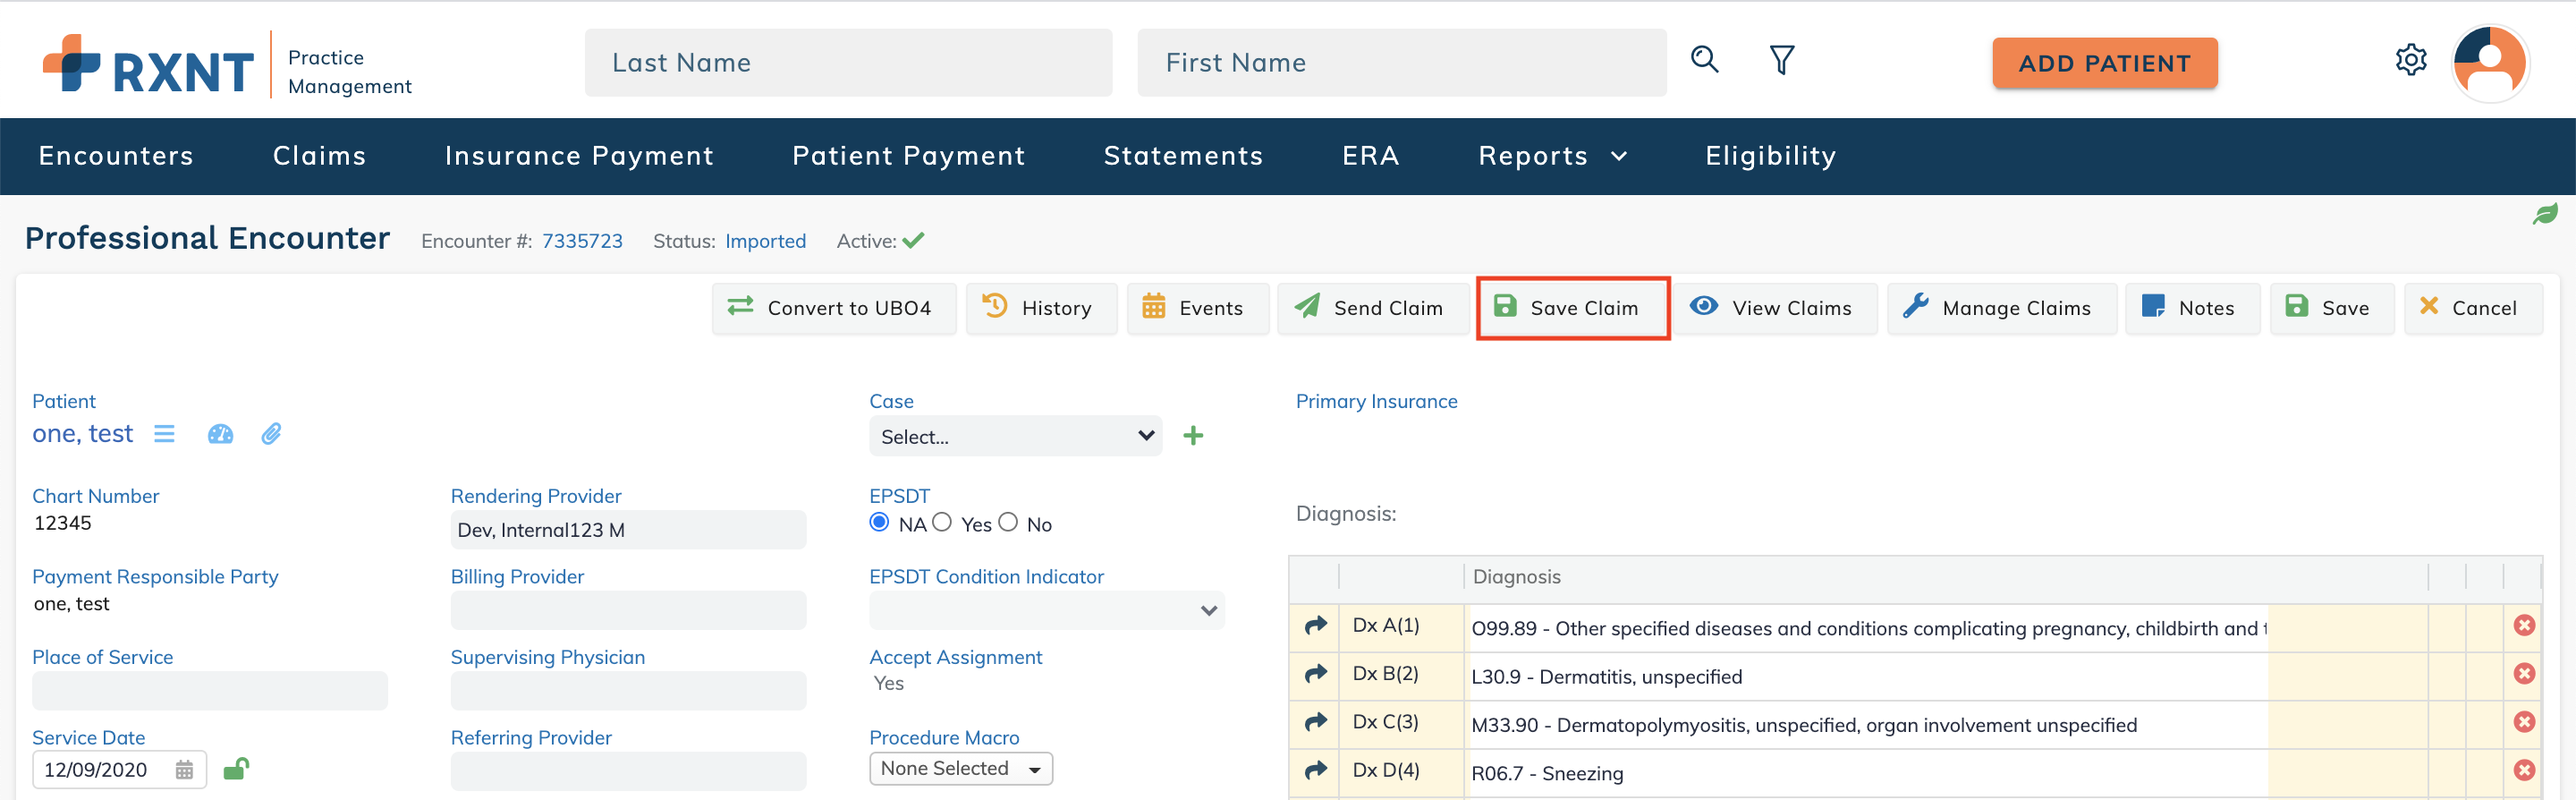2576x800 pixels.
Task: Toggle the service date lock icon
Action: tap(236, 769)
